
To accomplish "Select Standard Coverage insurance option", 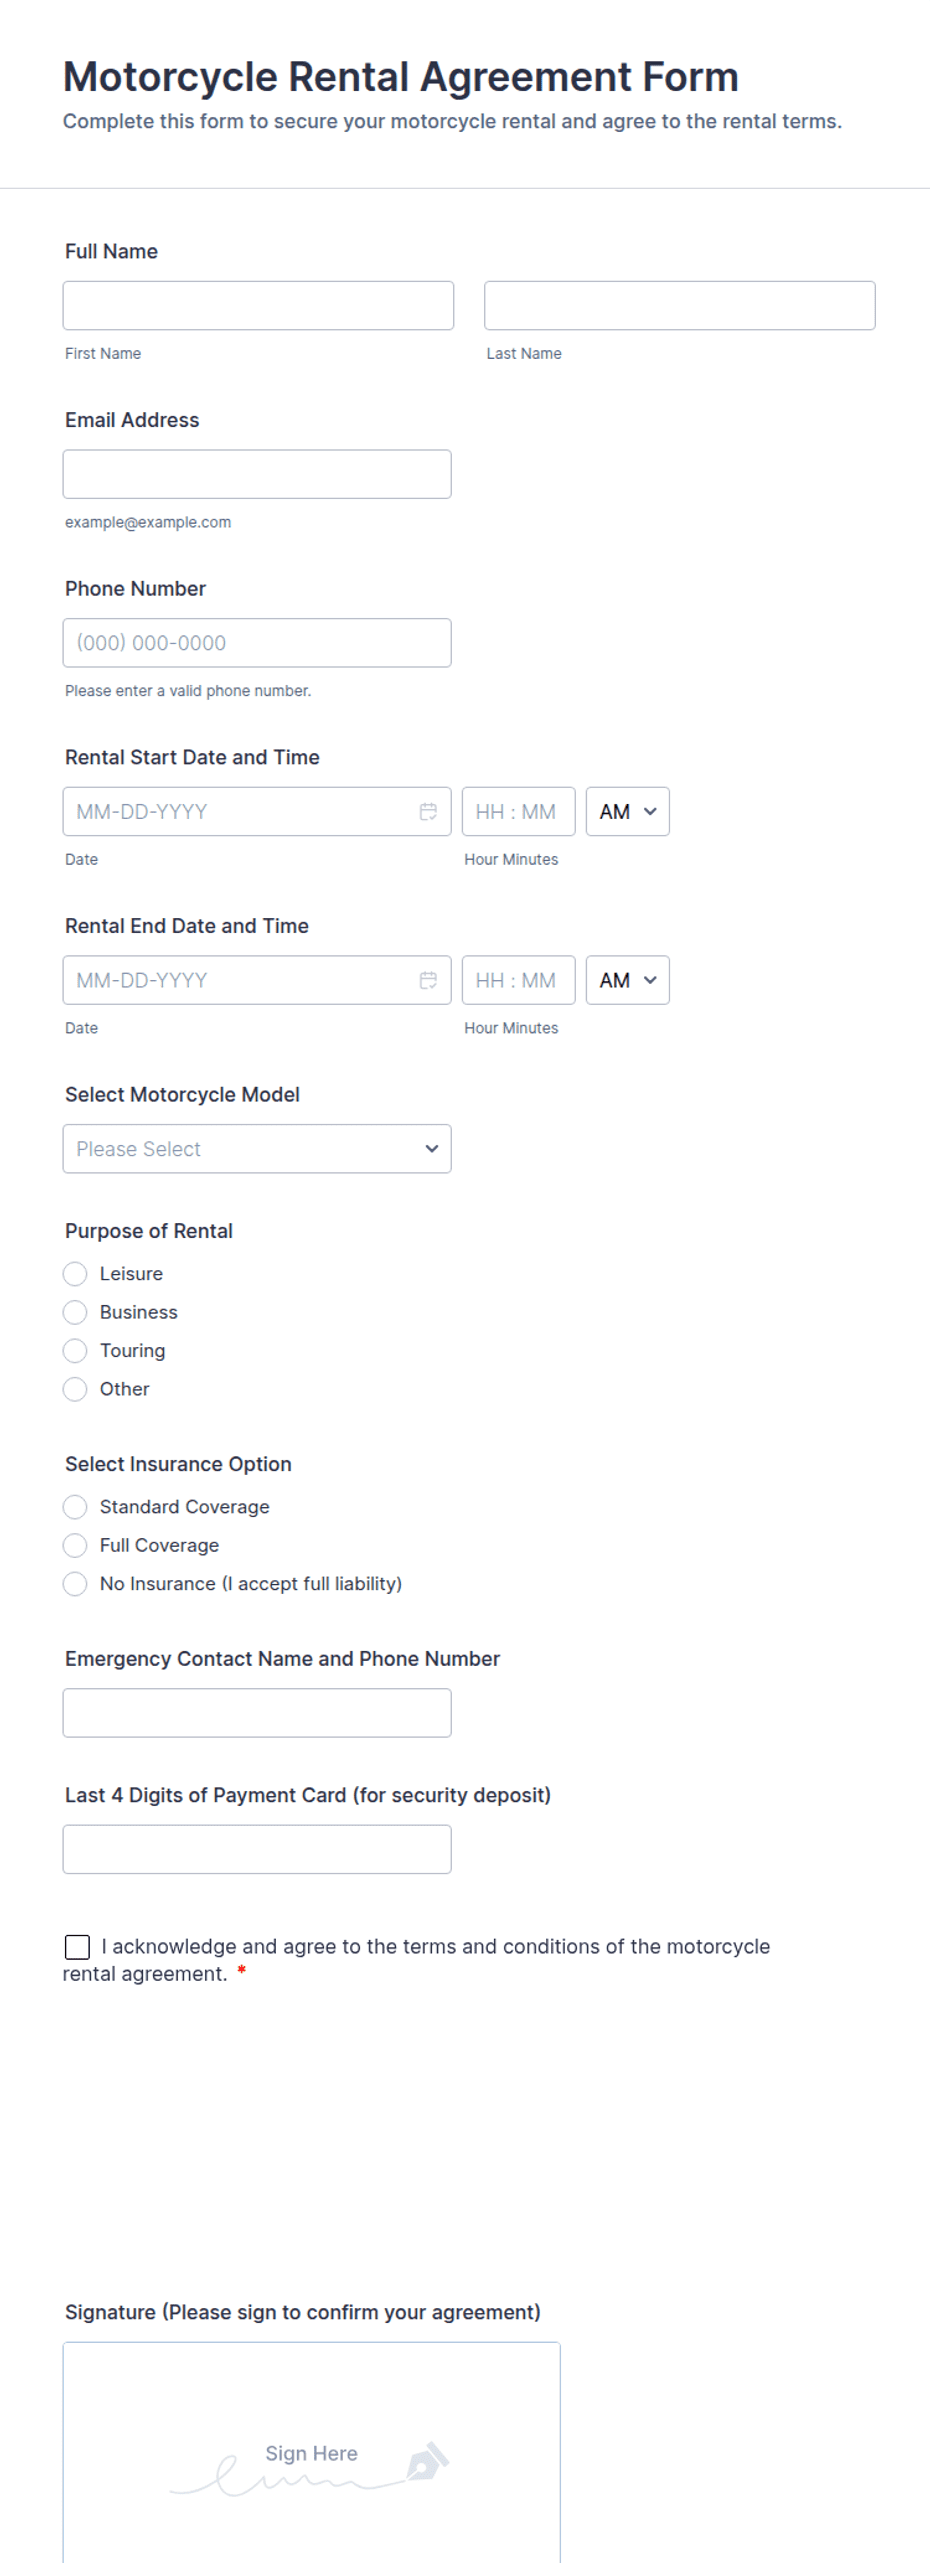I will [x=75, y=1507].
